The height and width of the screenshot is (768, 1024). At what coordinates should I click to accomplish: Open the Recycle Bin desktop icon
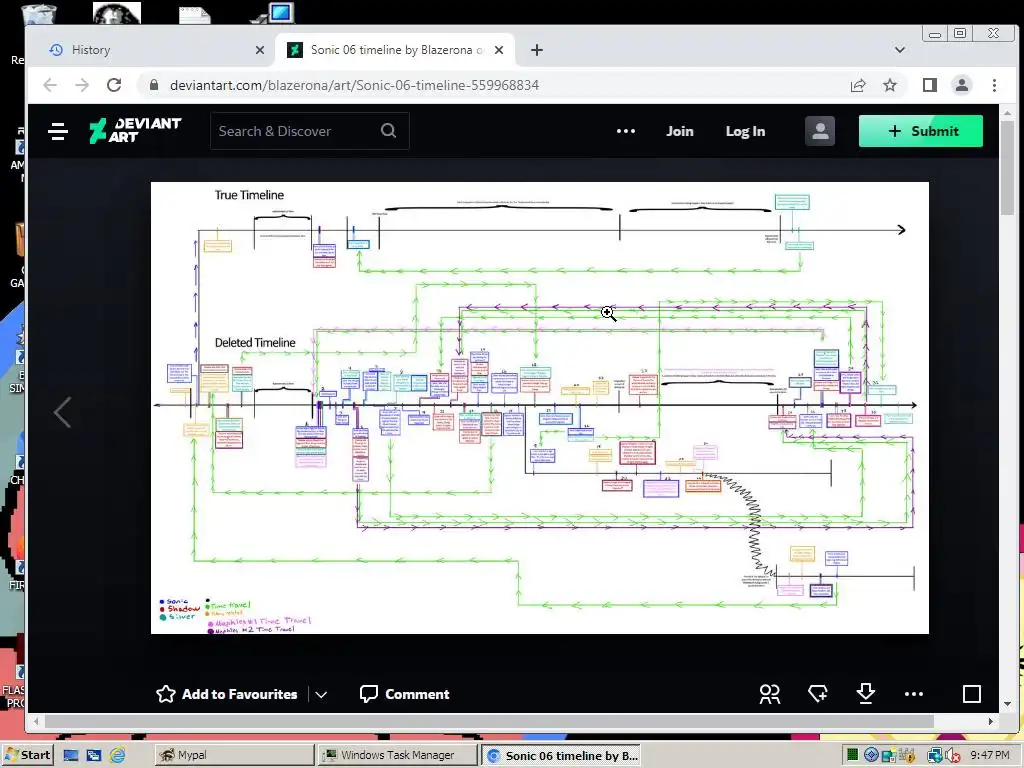(39, 14)
